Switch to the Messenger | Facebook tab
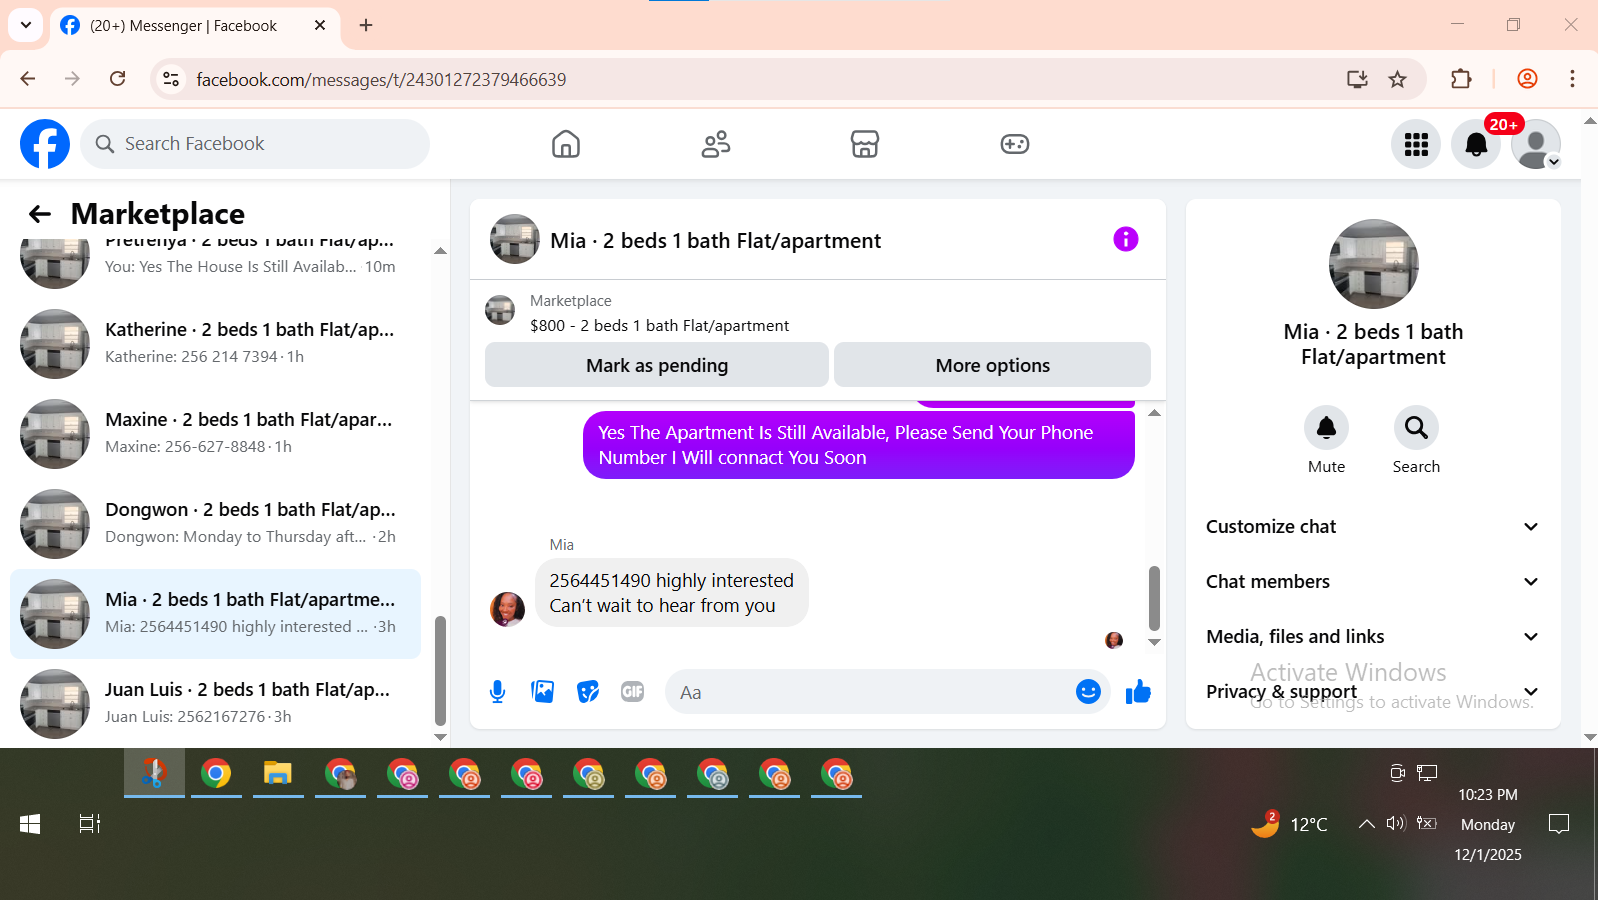This screenshot has height=900, width=1598. [x=194, y=26]
